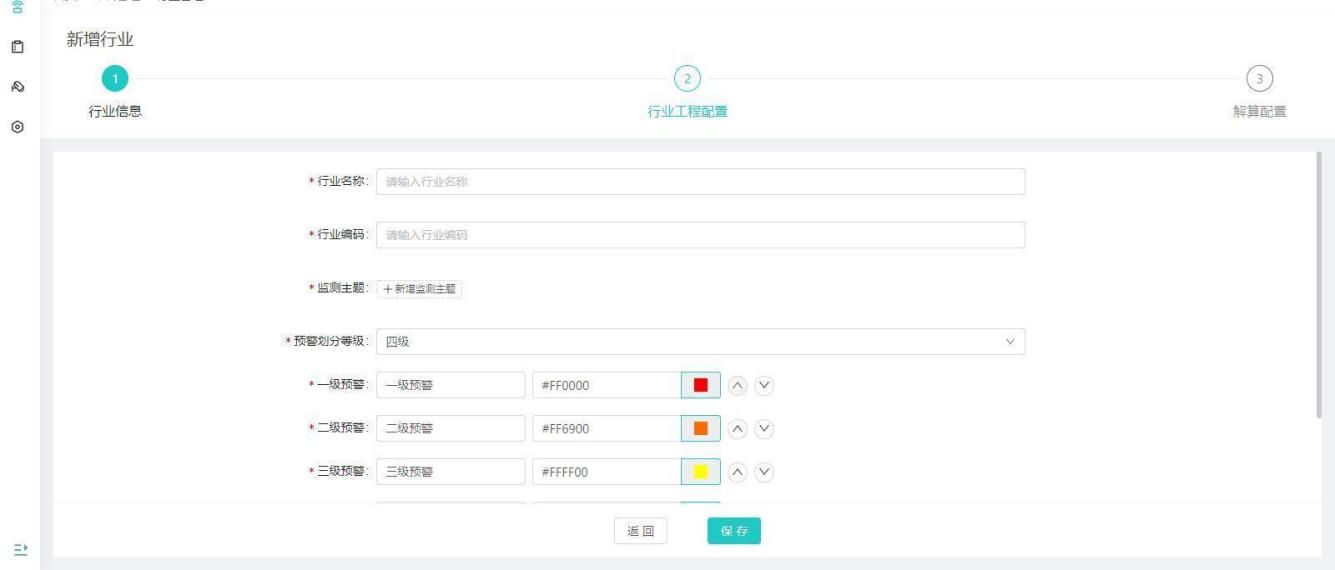The height and width of the screenshot is (570, 1335).
Task: Focus the 行业名称 input field
Action: [700, 181]
